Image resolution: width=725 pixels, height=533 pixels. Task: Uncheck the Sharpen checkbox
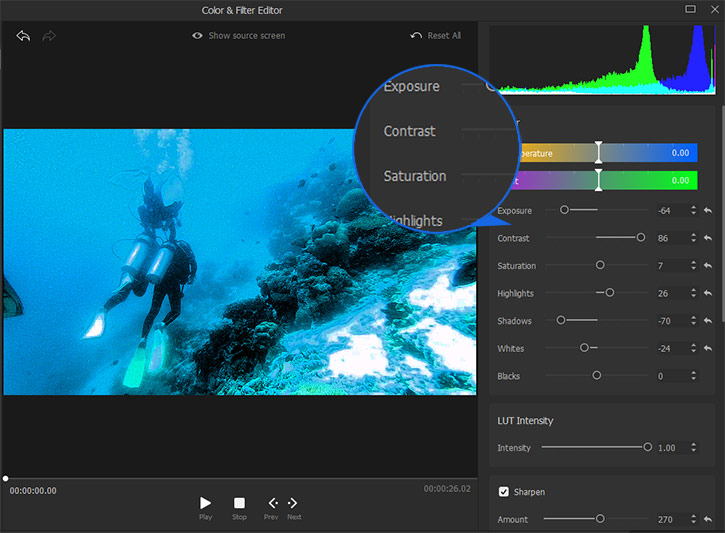coord(504,492)
